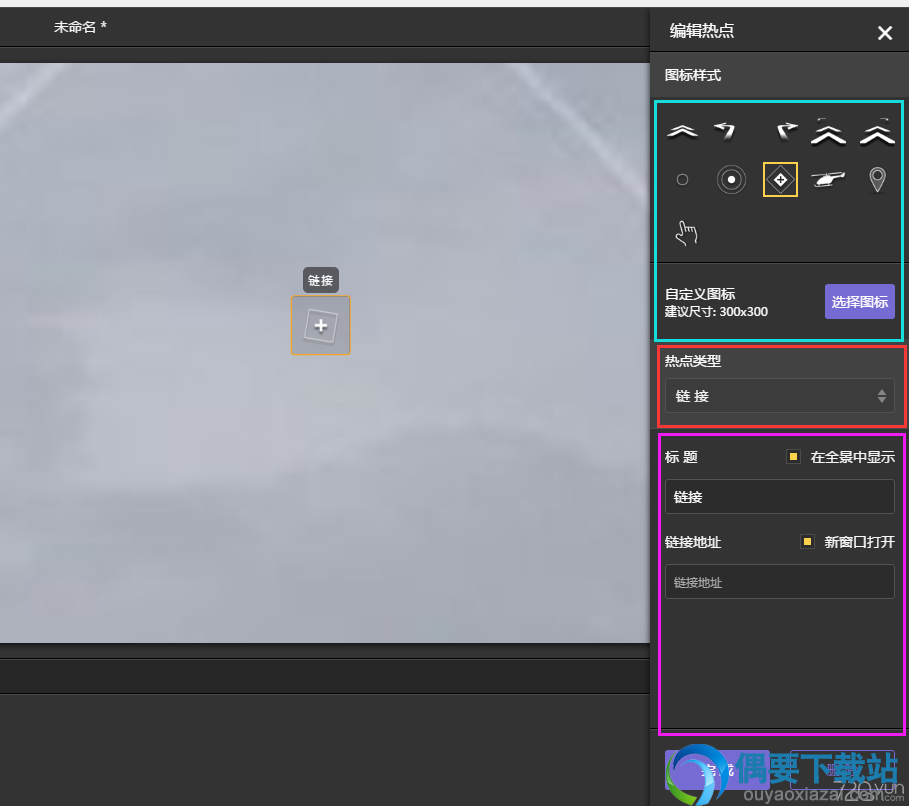909x806 pixels.
Task: Select the plus hotspot marker in the panorama
Action: (x=321, y=325)
